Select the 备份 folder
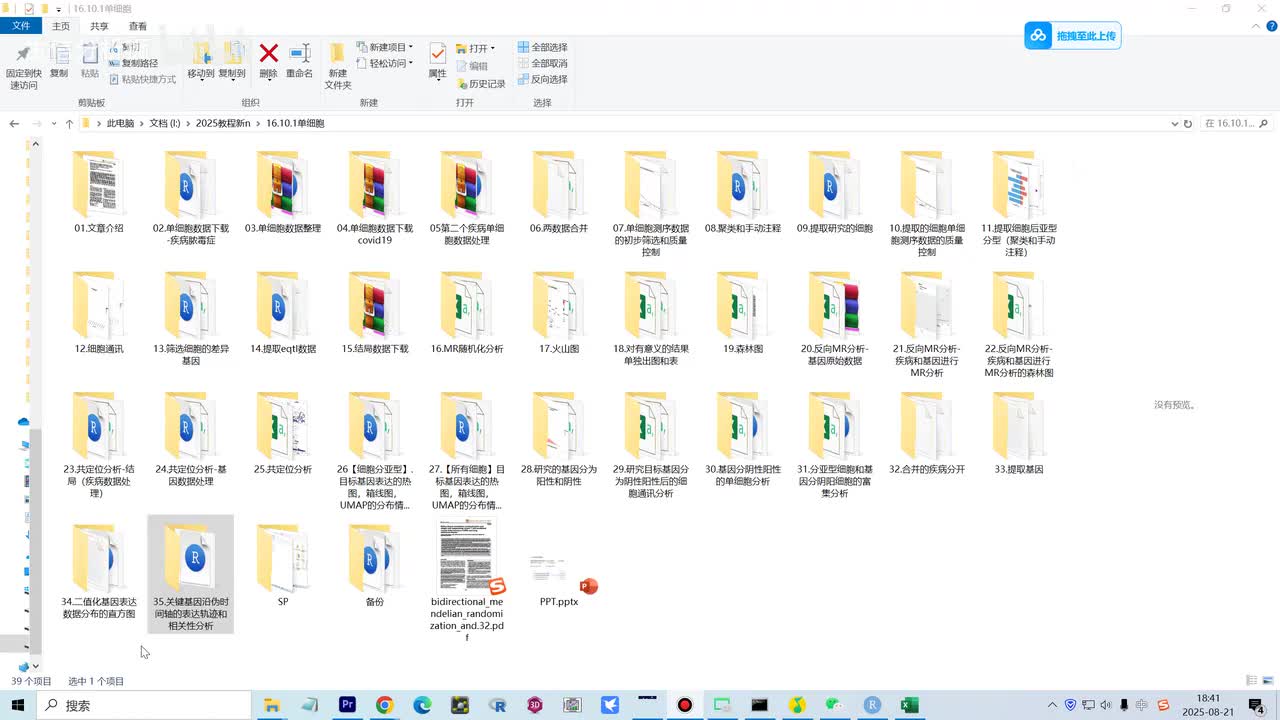 coord(375,565)
